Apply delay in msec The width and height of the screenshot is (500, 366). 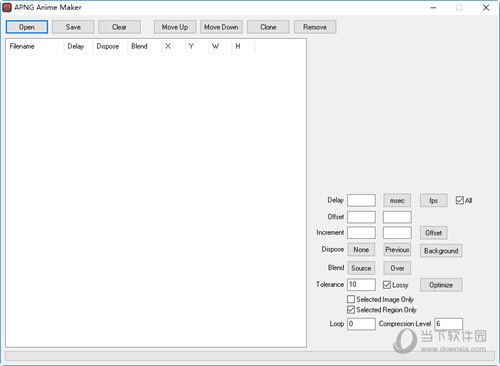[397, 200]
